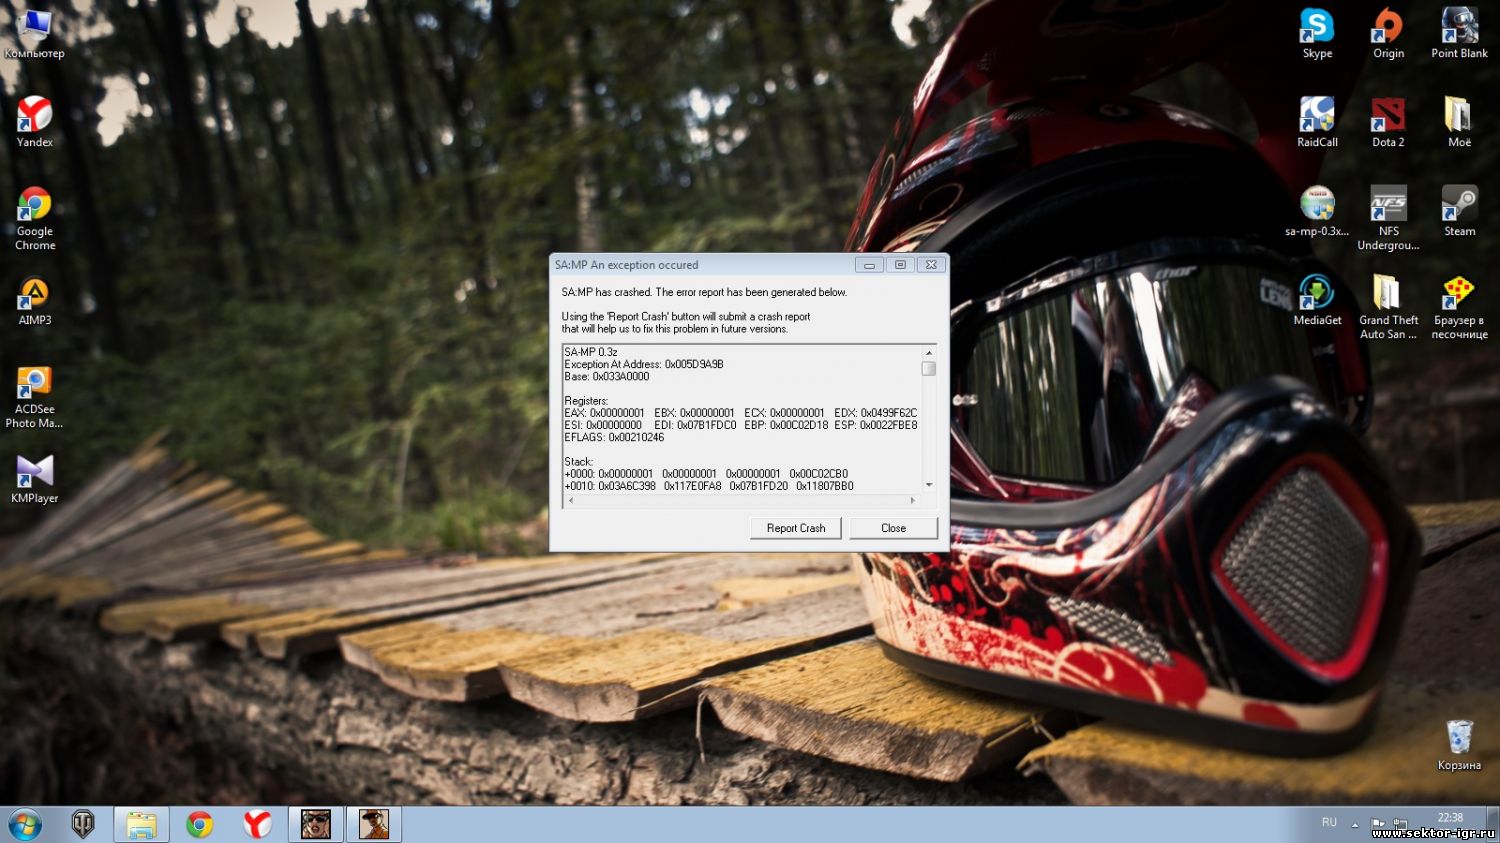This screenshot has height=843, width=1500.
Task: Click the horizontal scrollbar right arrow in report
Action: pyautogui.click(x=912, y=500)
